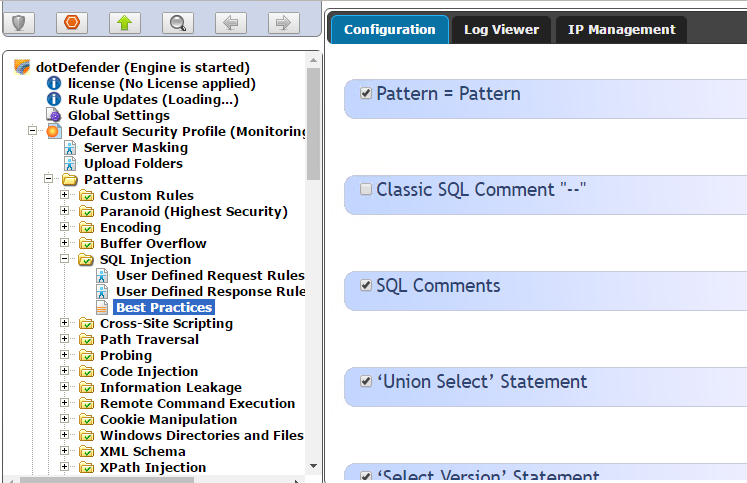Click the Server Masking page icon

(x=70, y=147)
